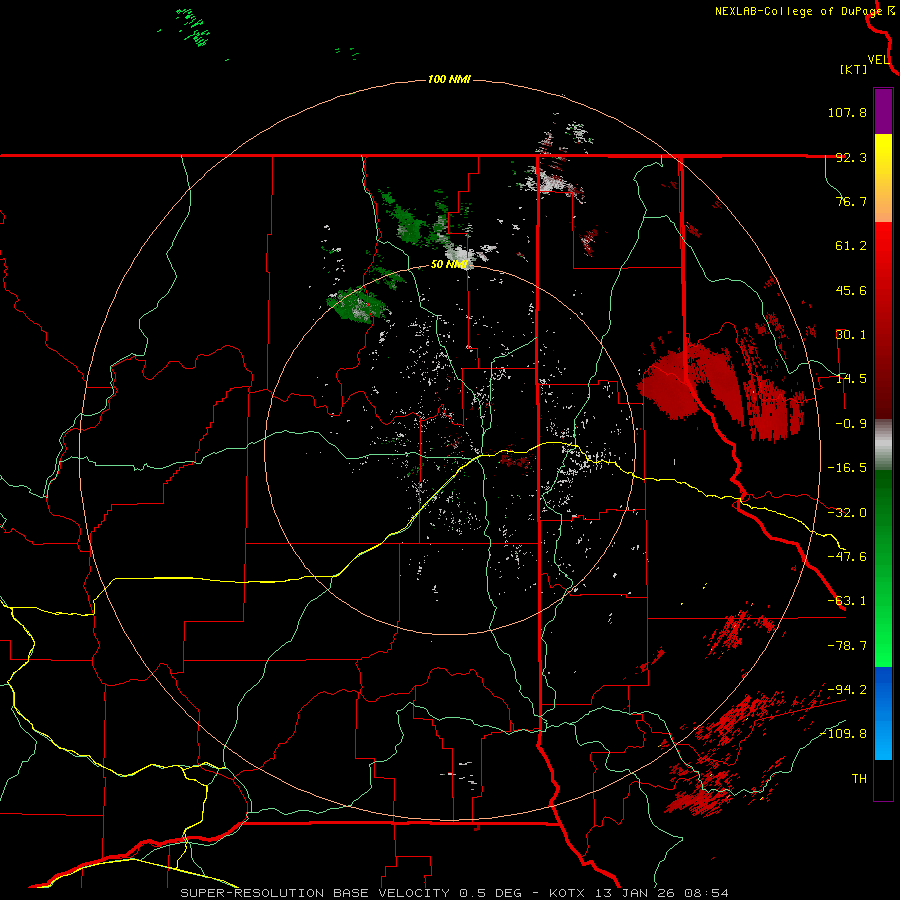Select the -47.6 legend value
This screenshot has width=900, height=900.
click(847, 557)
